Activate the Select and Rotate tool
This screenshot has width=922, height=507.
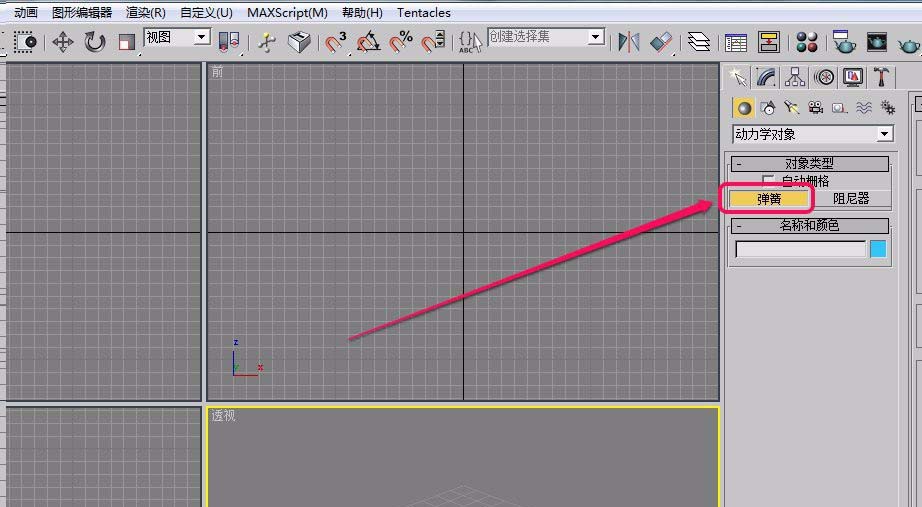click(x=94, y=42)
